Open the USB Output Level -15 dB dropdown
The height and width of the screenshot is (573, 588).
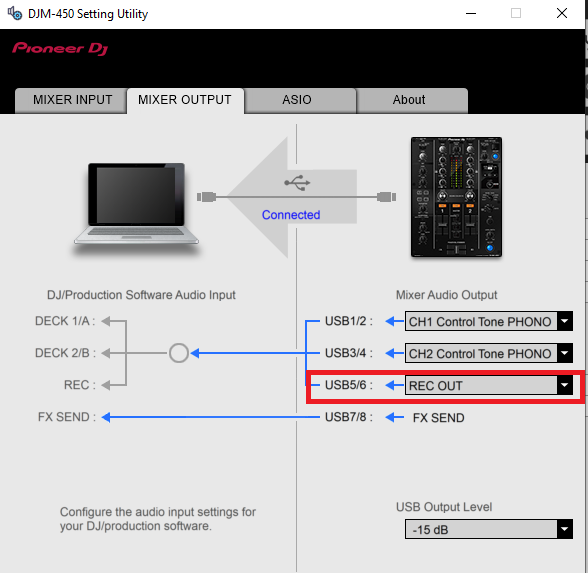coord(489,529)
